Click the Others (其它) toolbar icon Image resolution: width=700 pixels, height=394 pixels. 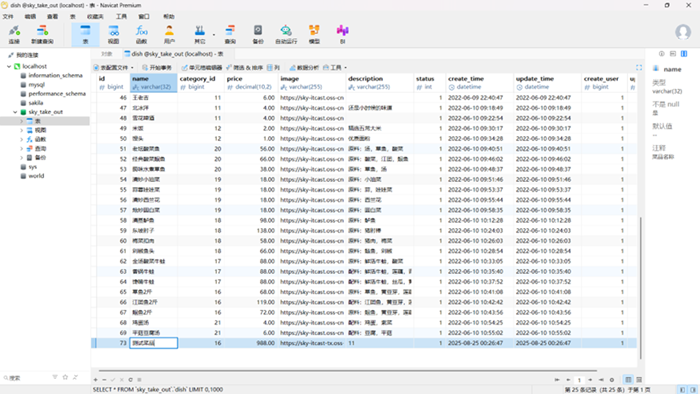click(x=200, y=34)
